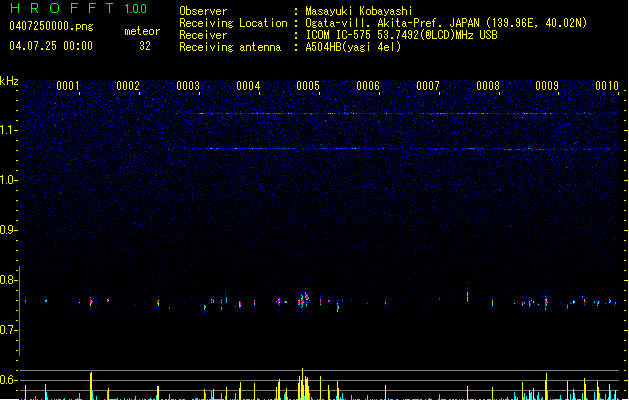Viewport: 629px width, 400px height.
Task: Click the timestamp 04.07.25 00:00
Action: [x=51, y=46]
